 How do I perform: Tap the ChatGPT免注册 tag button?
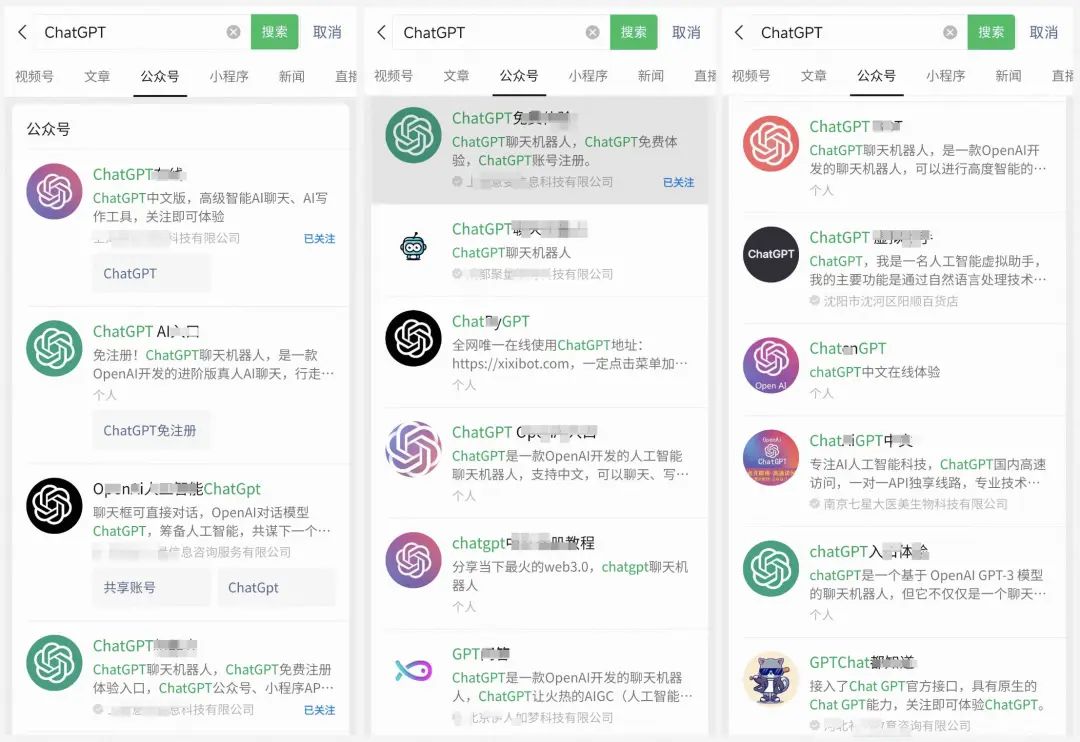(x=152, y=431)
